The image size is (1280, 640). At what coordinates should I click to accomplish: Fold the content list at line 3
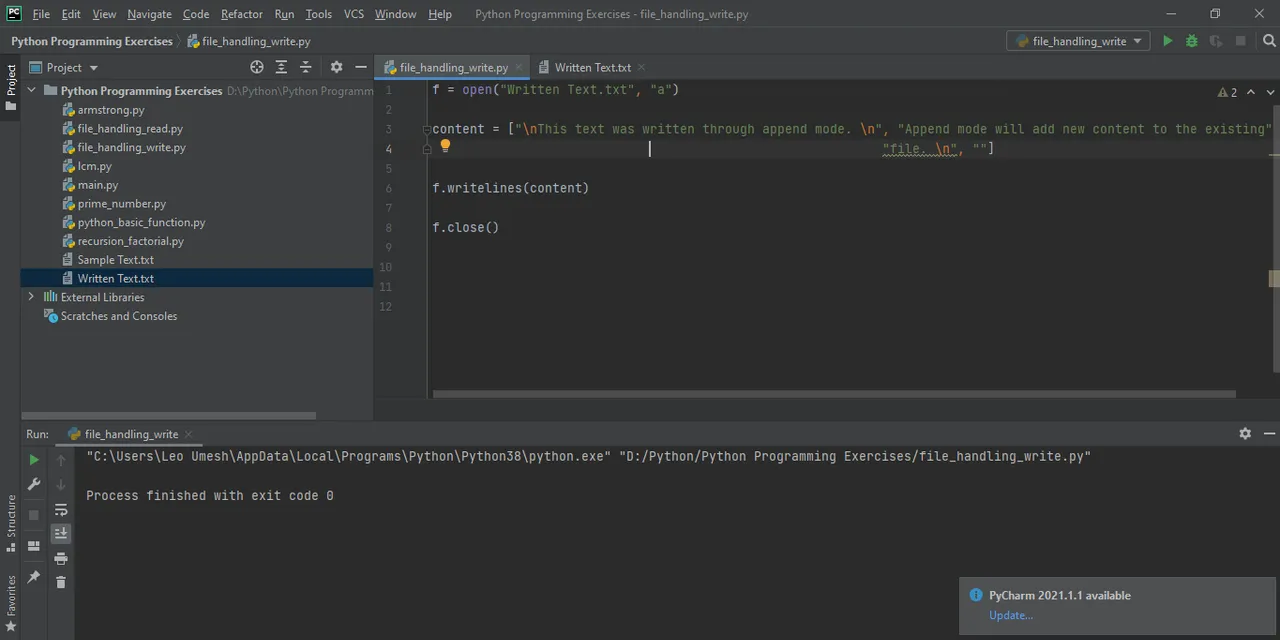pyautogui.click(x=426, y=129)
